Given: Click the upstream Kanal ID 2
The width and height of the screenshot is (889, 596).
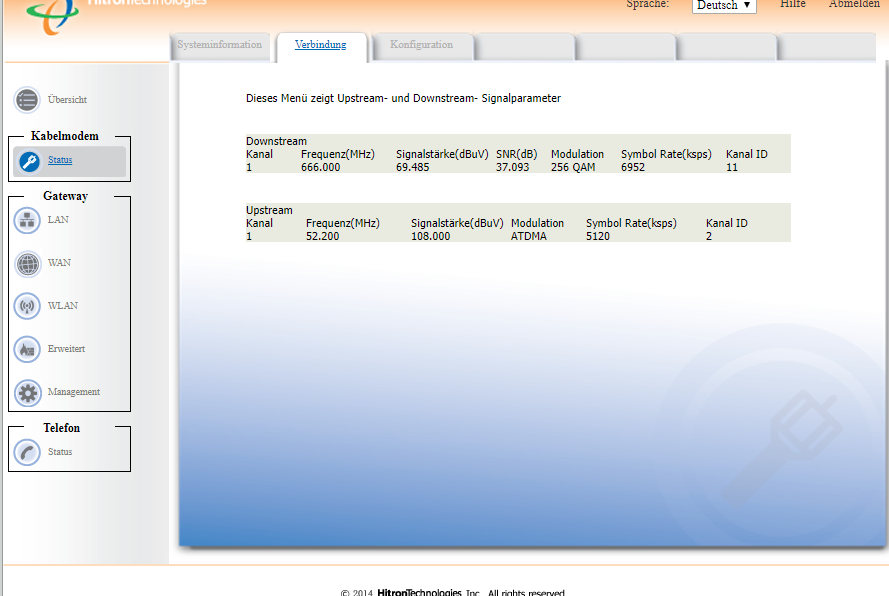Looking at the screenshot, I should [709, 236].
